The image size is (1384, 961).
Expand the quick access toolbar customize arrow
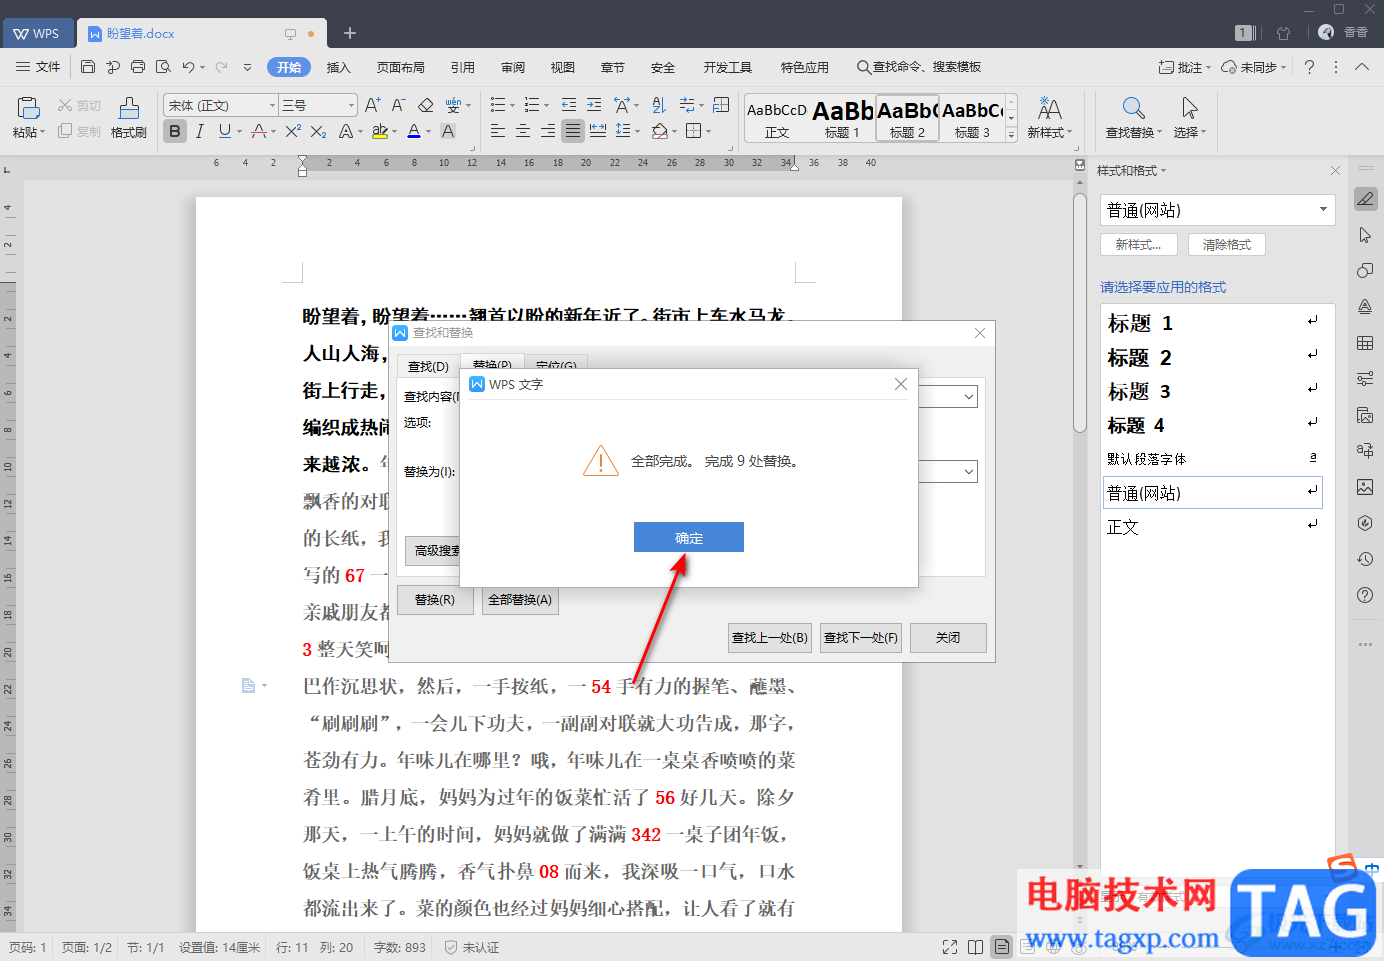tap(247, 67)
